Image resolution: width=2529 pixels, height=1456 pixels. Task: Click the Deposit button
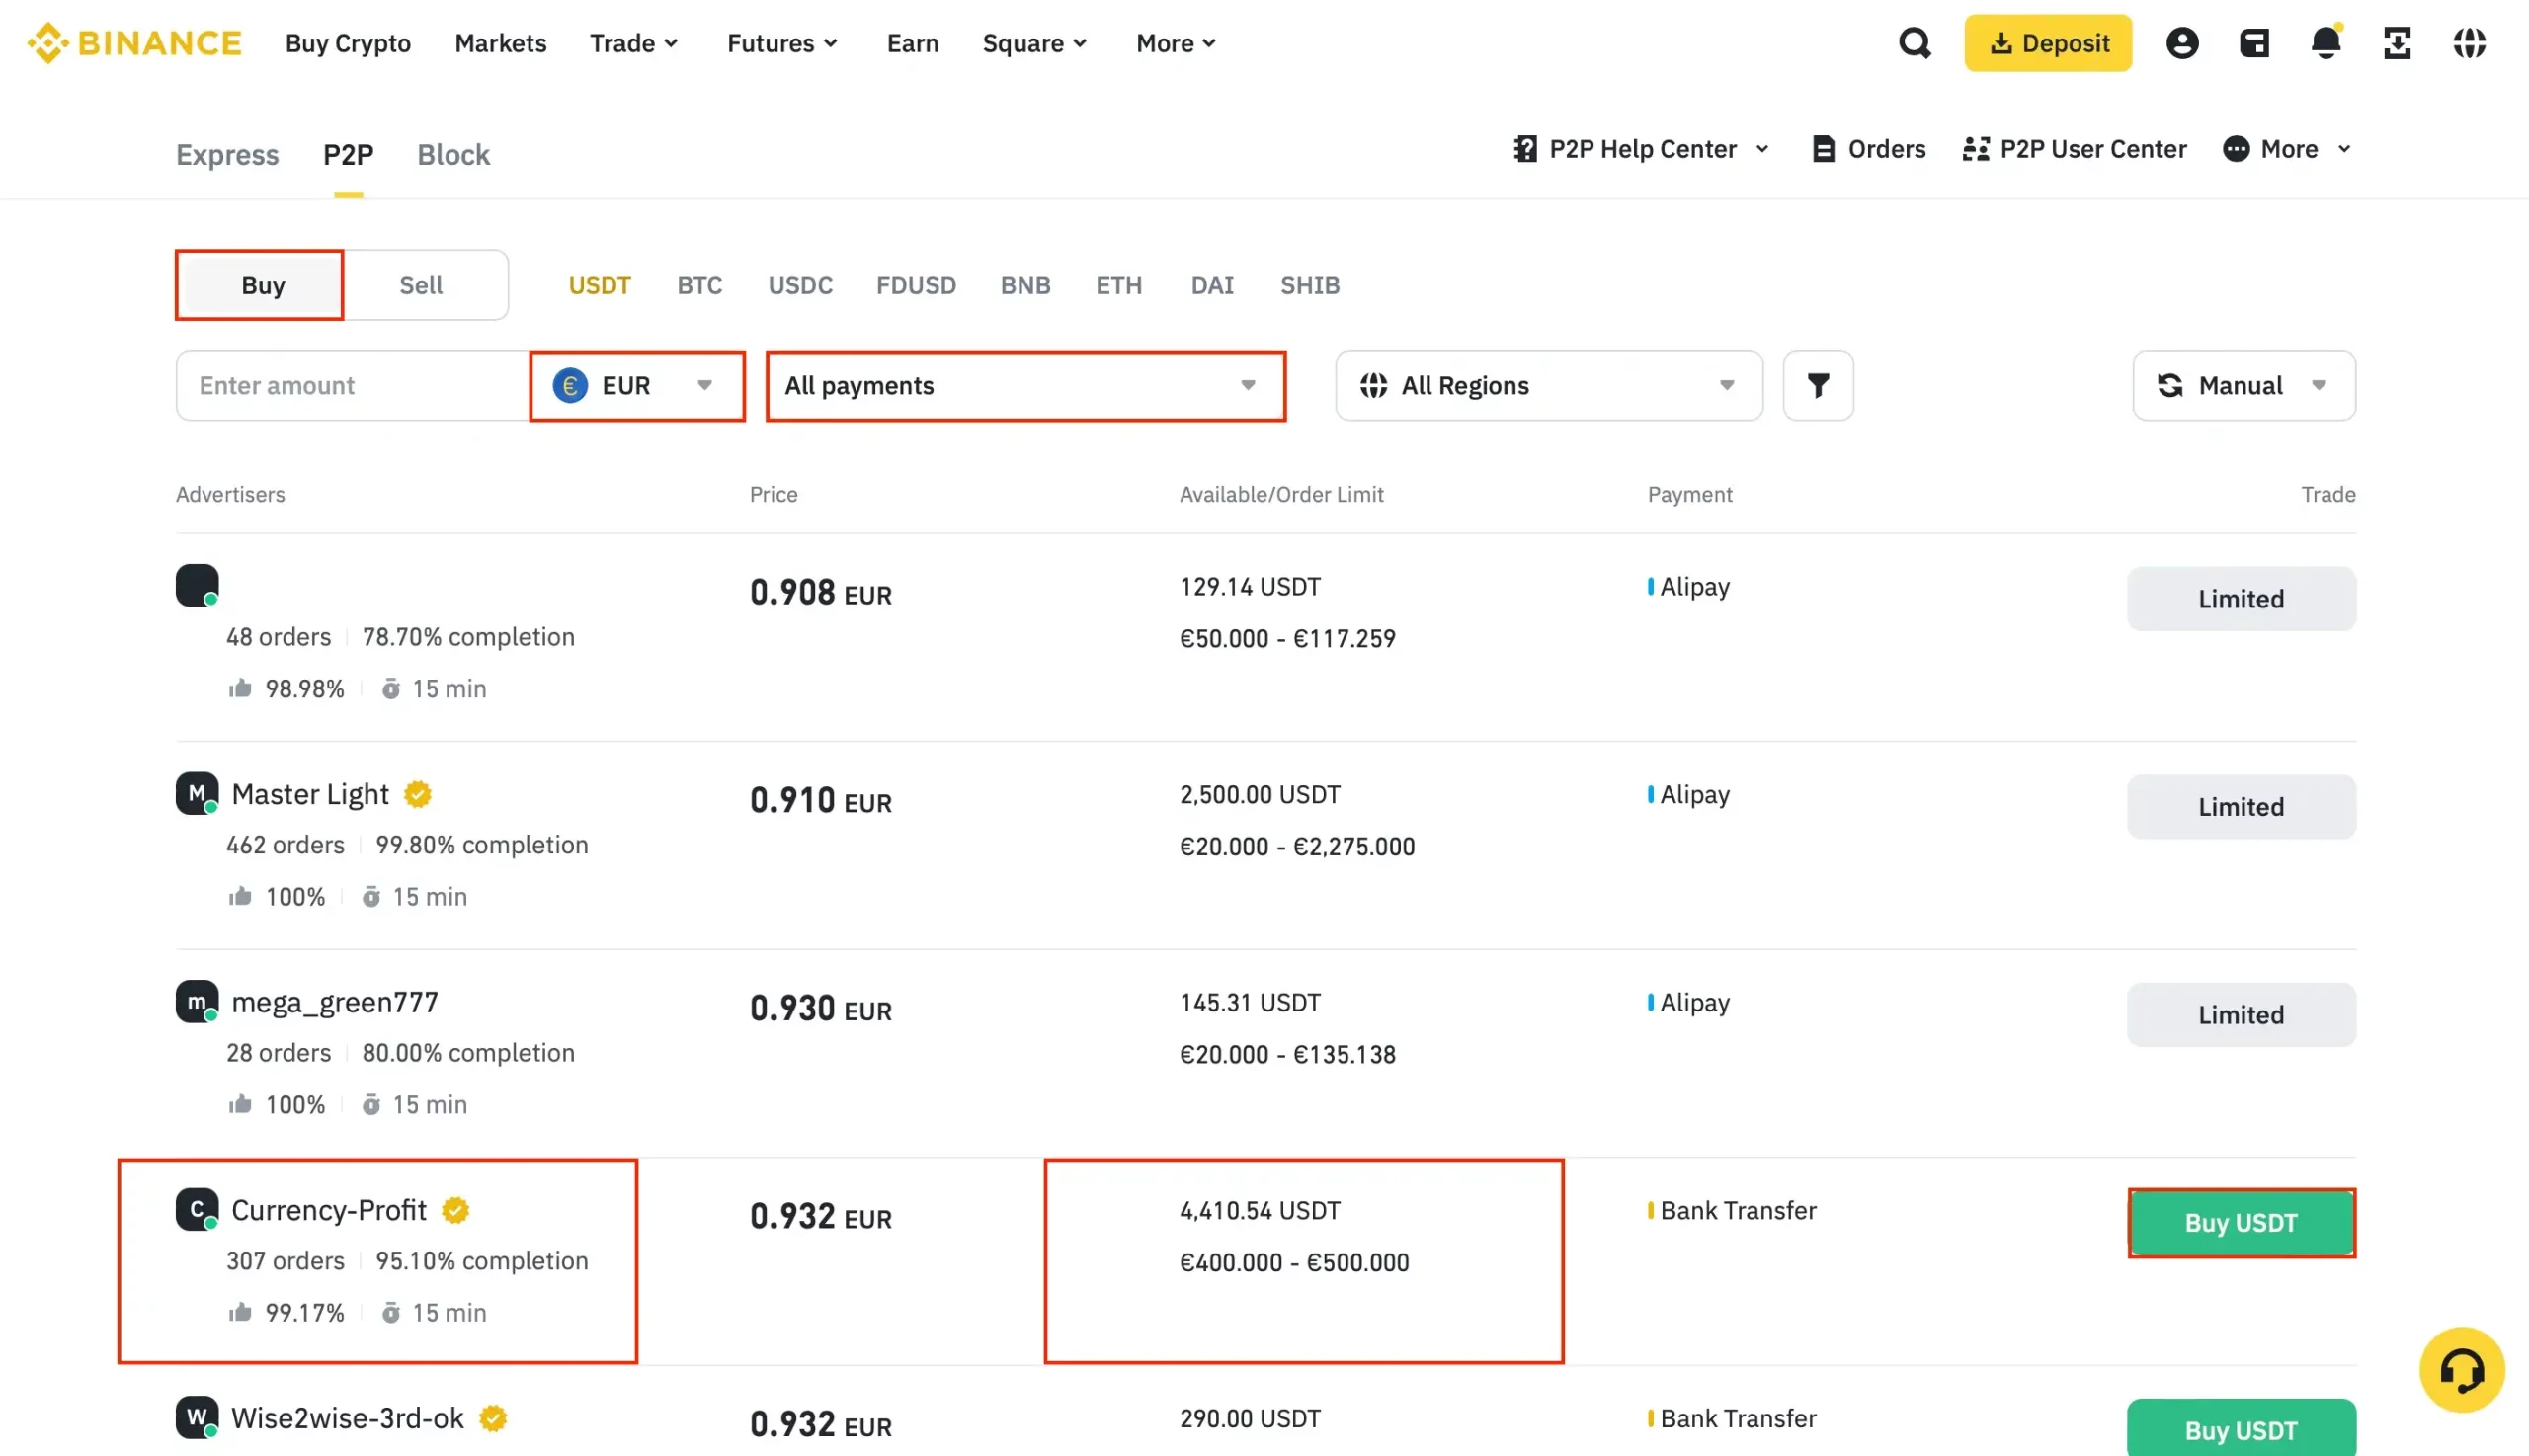point(2047,43)
